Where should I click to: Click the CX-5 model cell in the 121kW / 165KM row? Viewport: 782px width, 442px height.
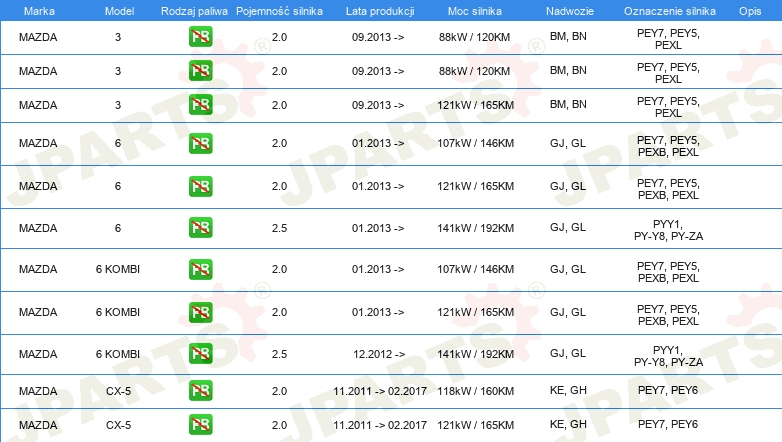(118, 425)
